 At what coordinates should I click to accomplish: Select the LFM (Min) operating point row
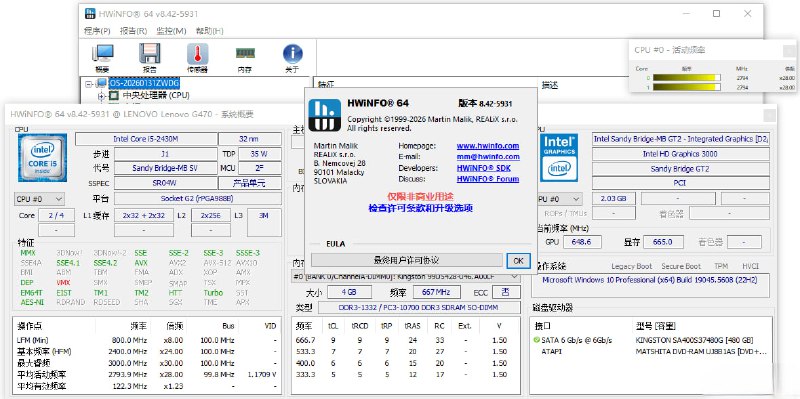click(x=146, y=340)
